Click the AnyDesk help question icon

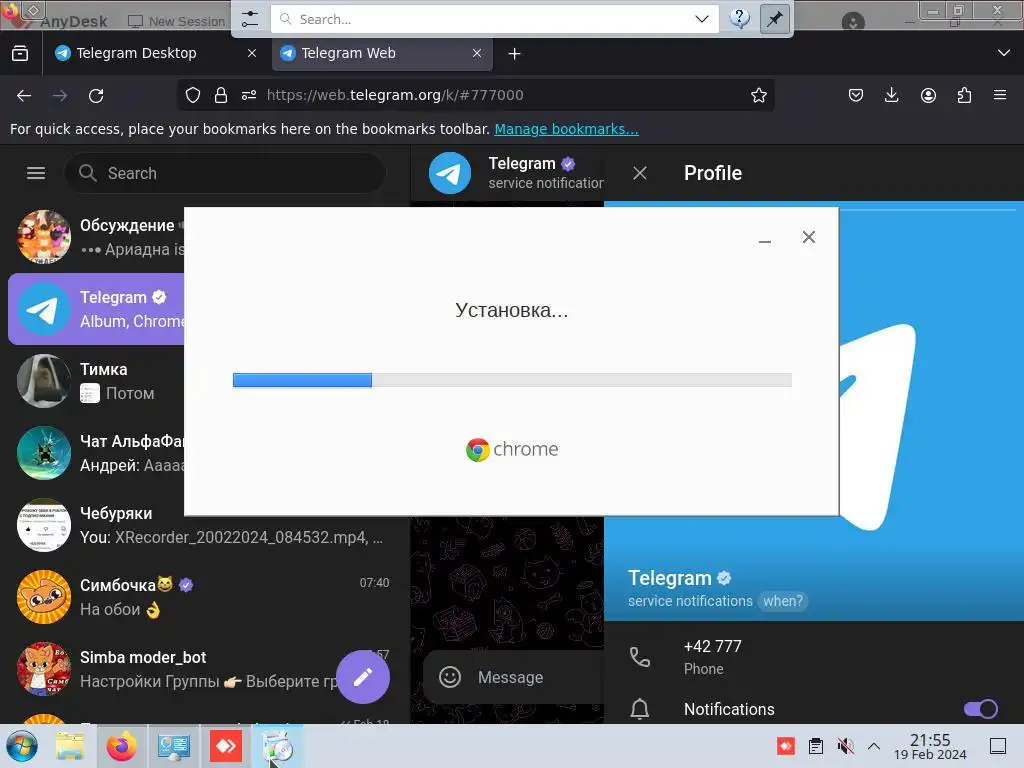(x=739, y=18)
